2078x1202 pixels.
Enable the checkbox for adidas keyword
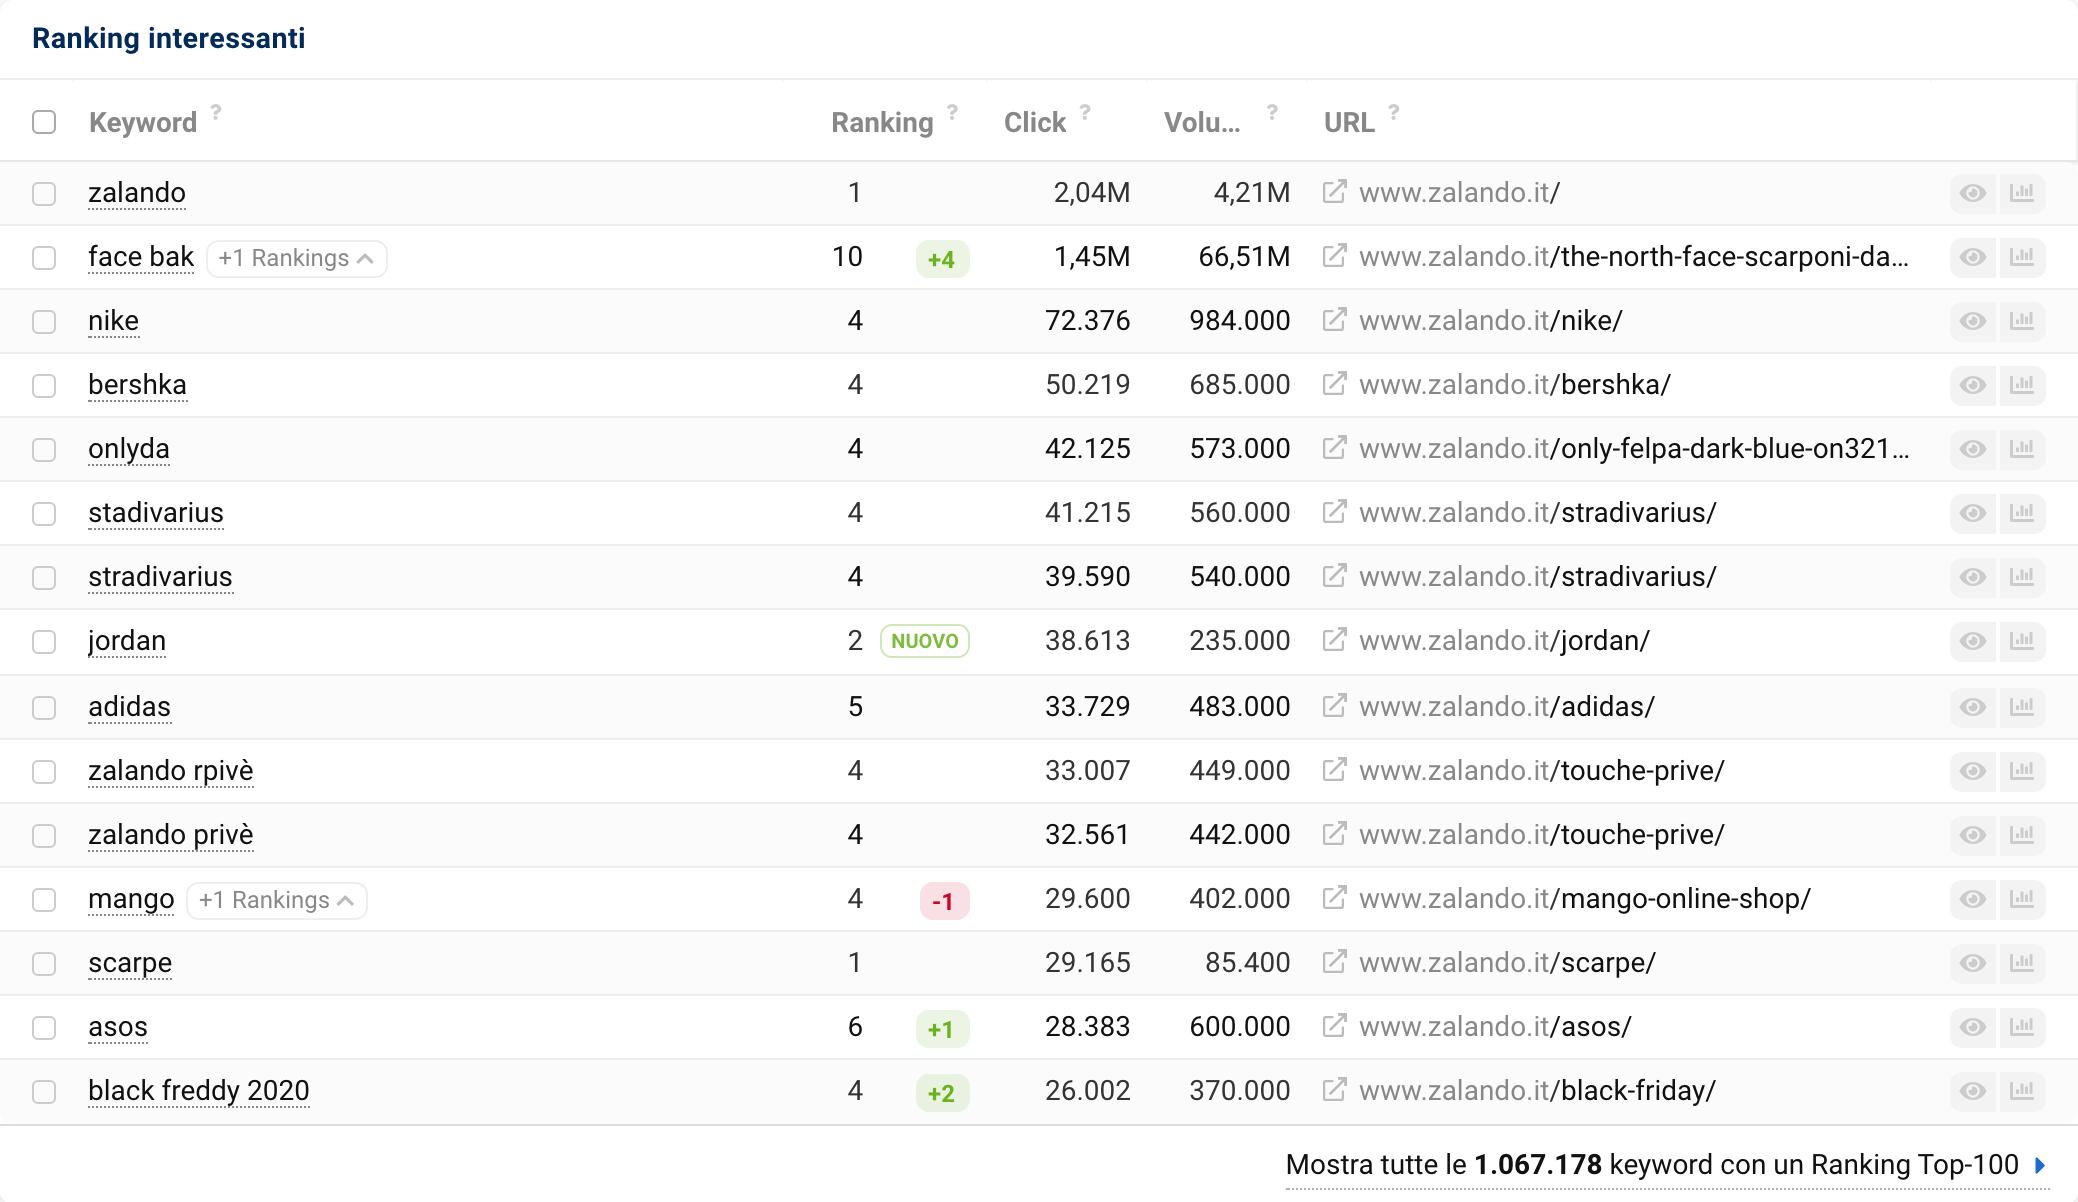44,705
